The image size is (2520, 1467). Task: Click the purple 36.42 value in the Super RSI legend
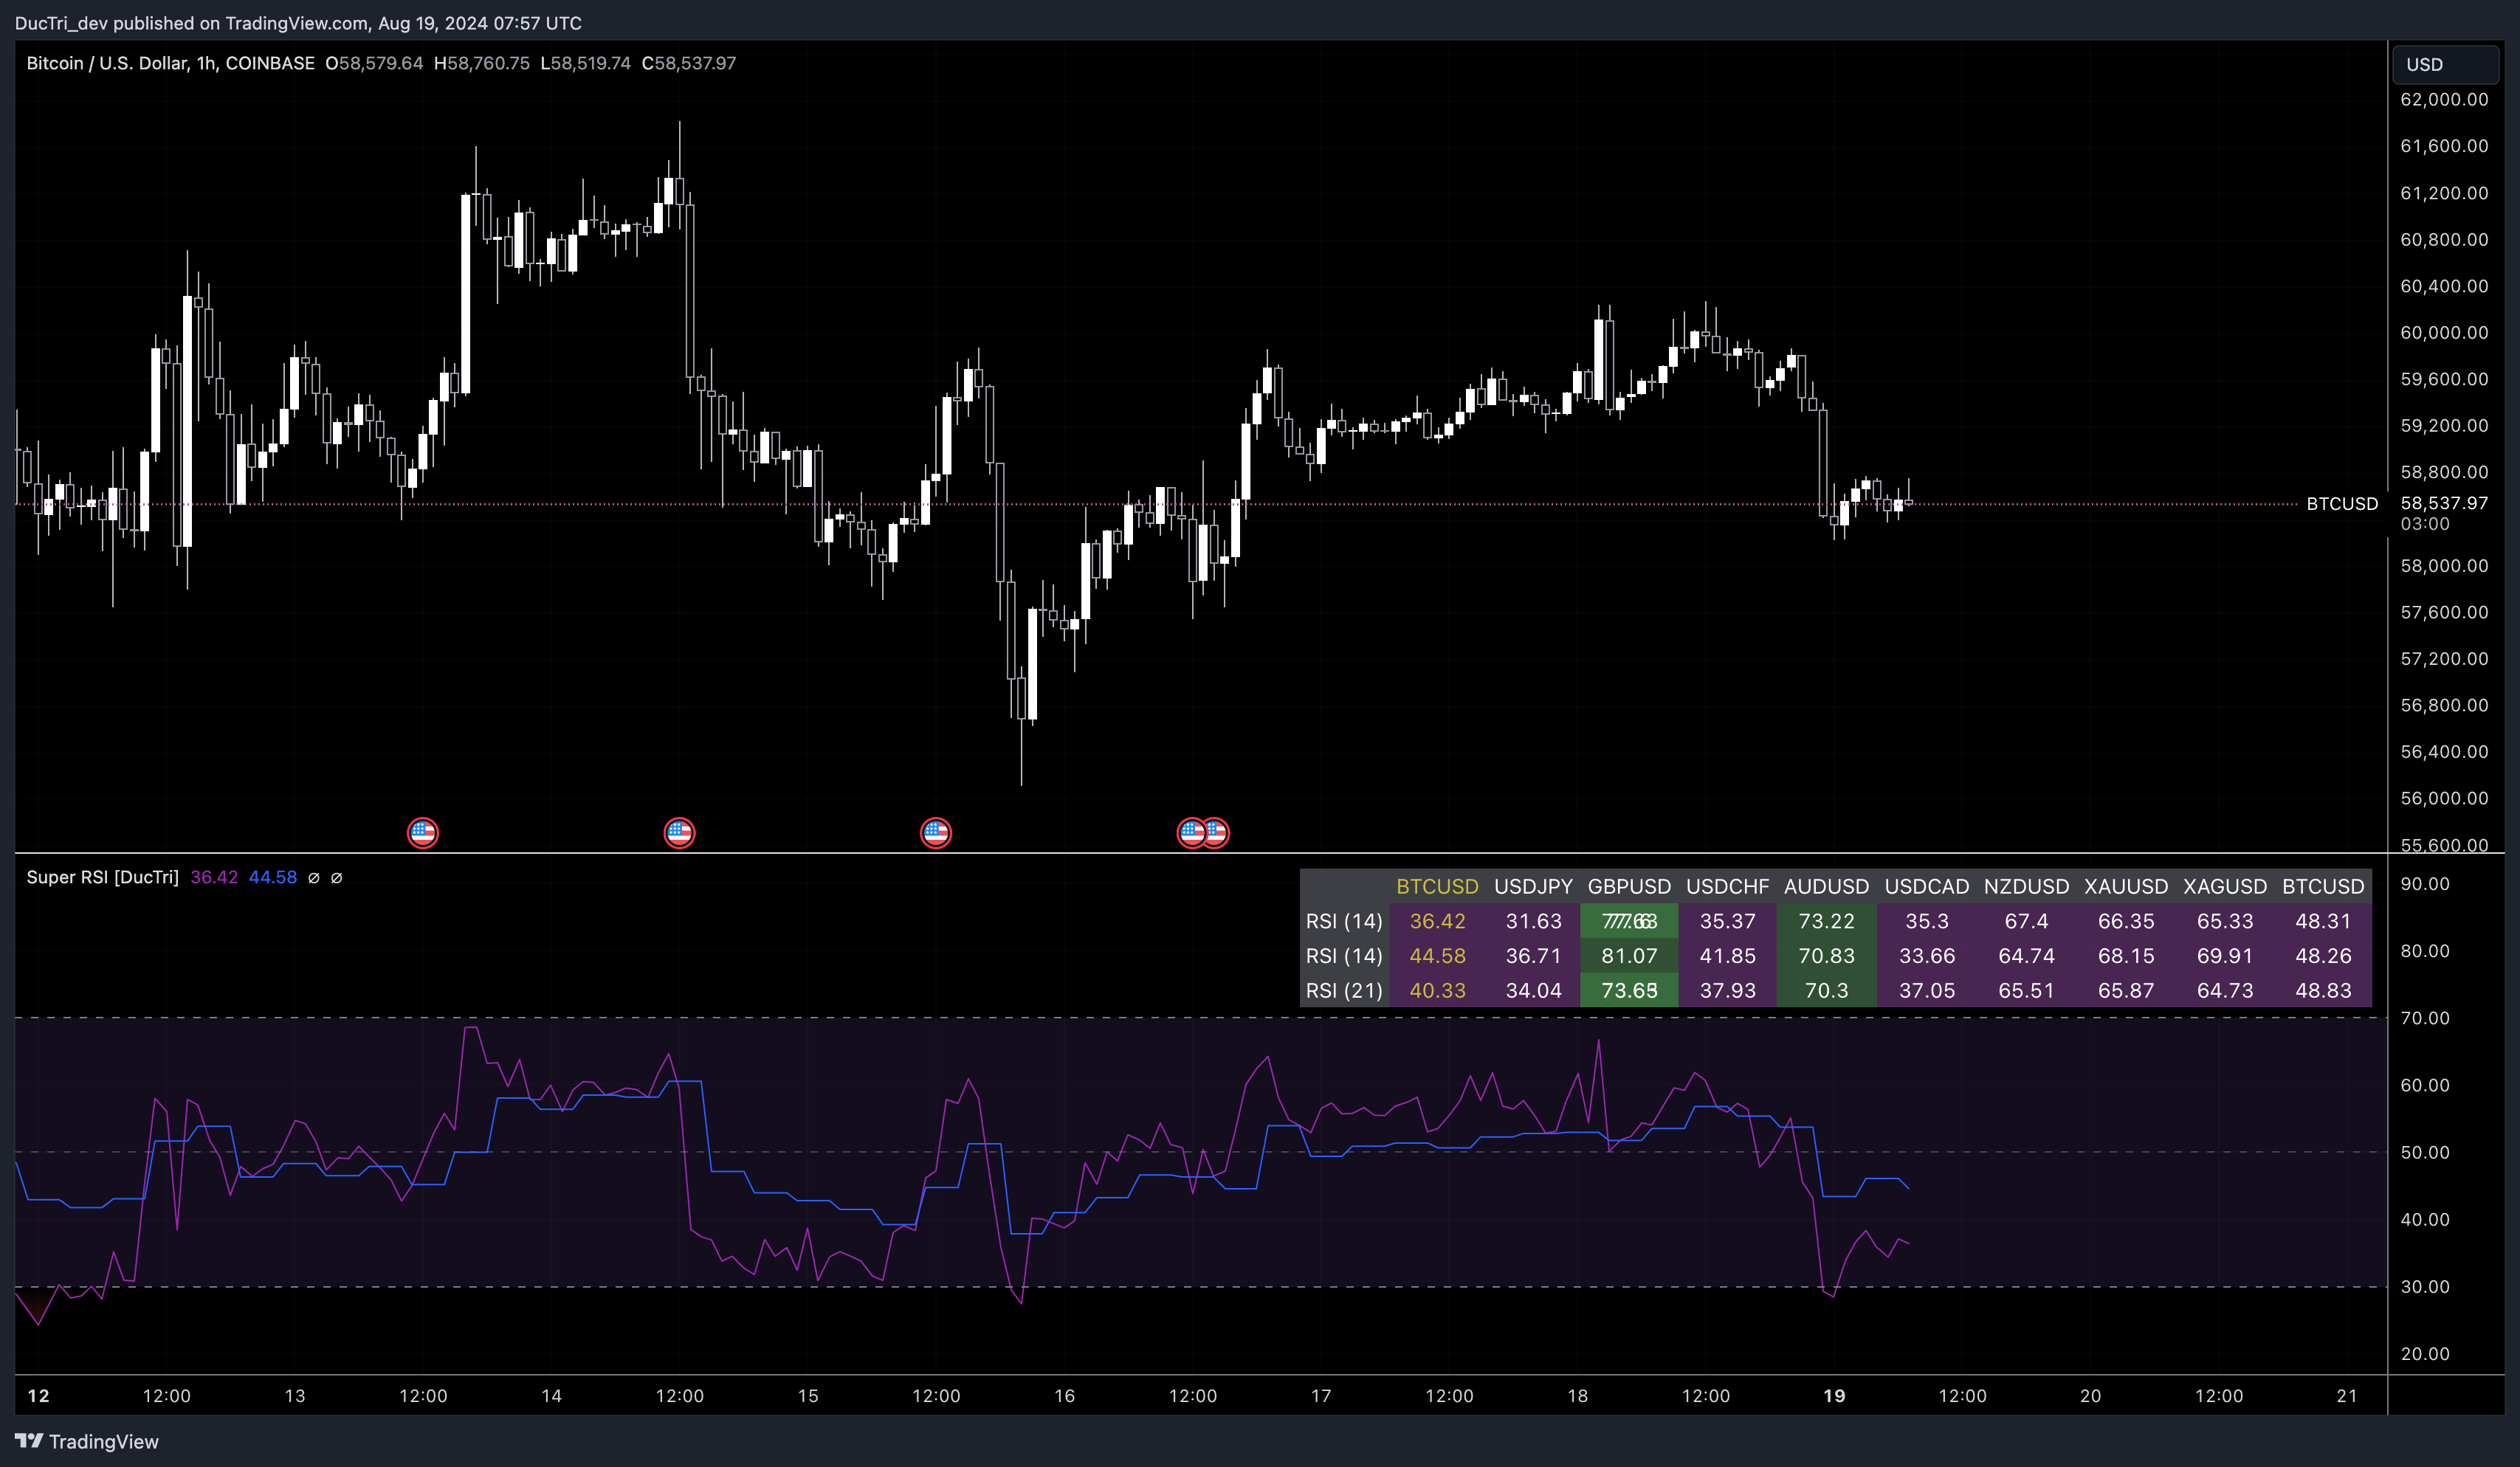tap(214, 877)
